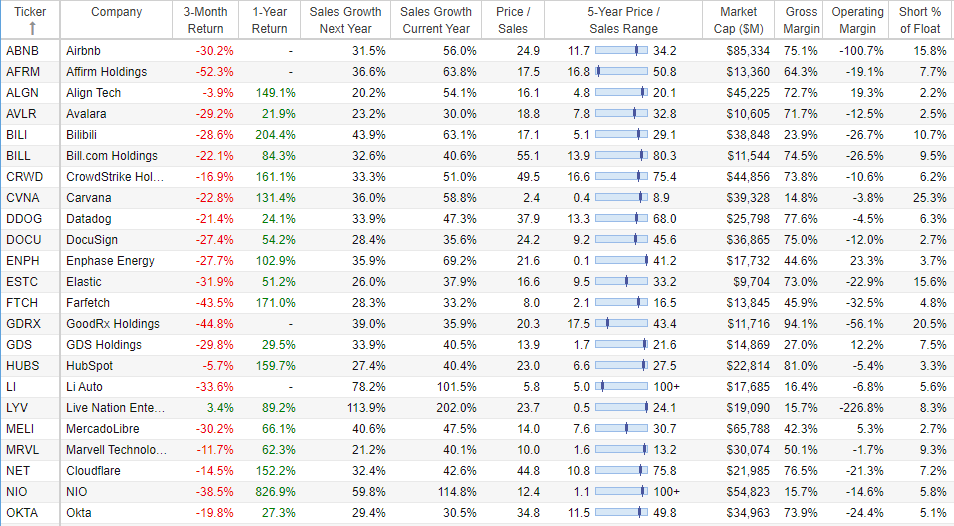954x526 pixels.
Task: Select the MELI ticker cell
Action: click(x=20, y=429)
